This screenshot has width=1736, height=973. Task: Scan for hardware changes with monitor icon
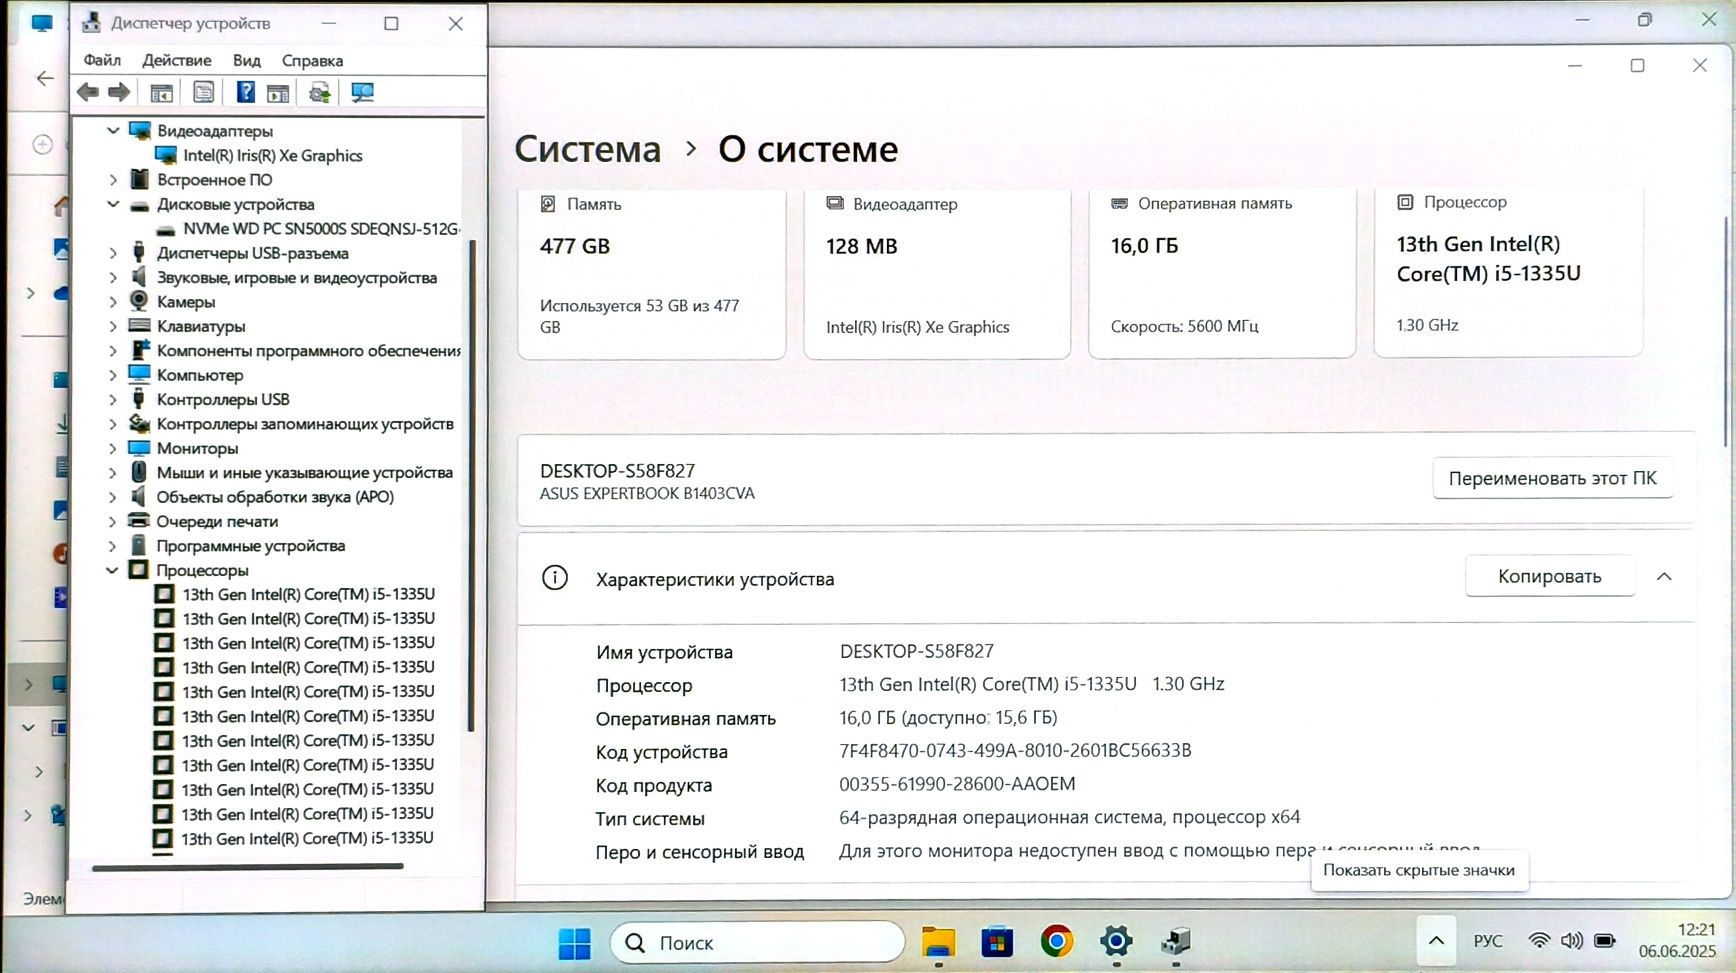pyautogui.click(x=362, y=93)
